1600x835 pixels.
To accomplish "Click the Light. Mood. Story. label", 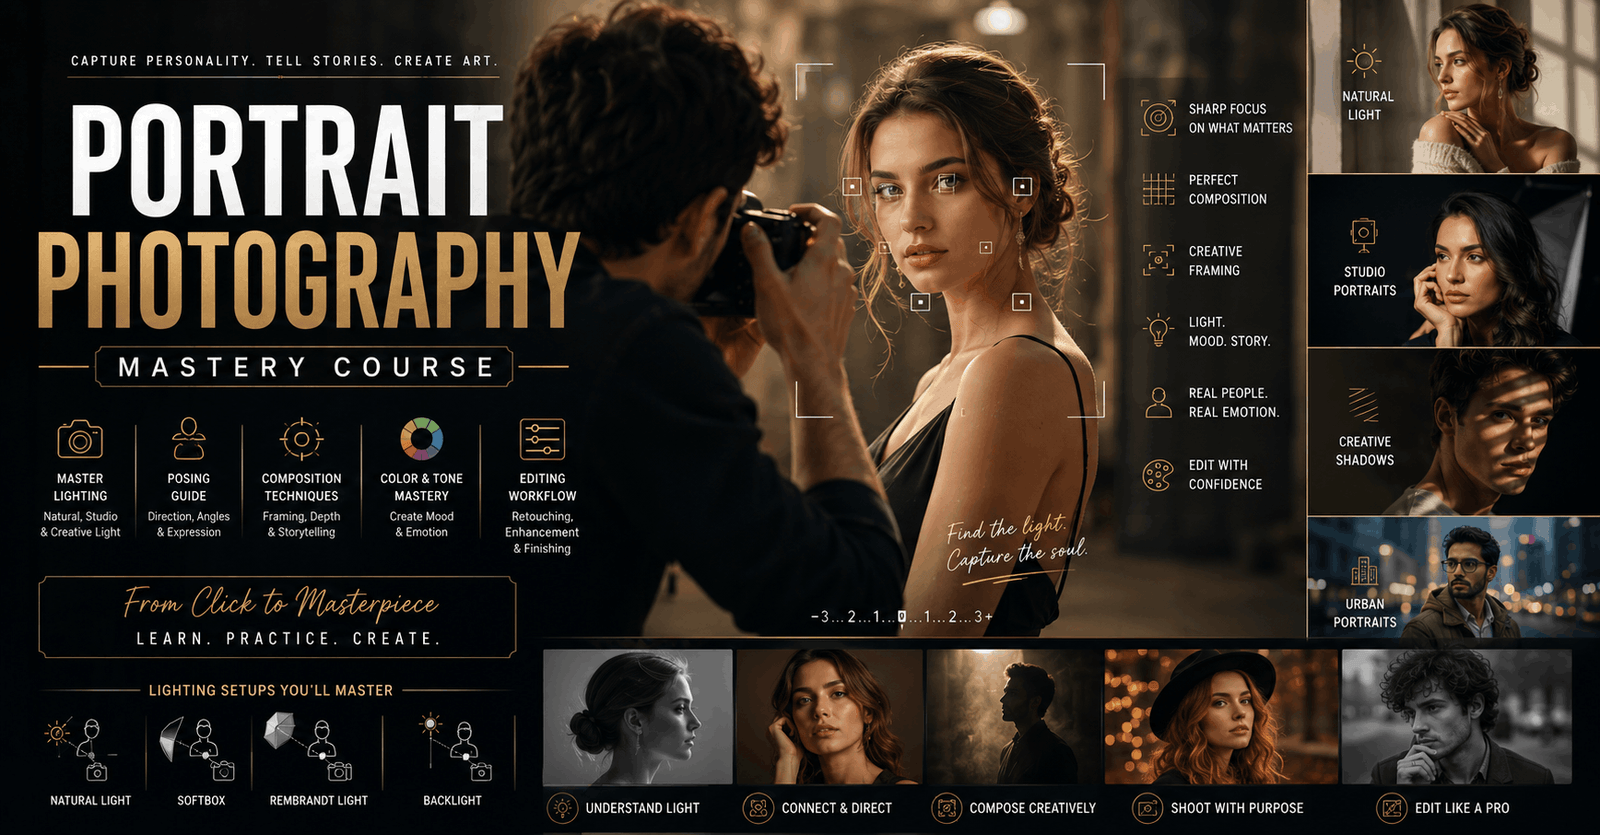I will 1229,331.
